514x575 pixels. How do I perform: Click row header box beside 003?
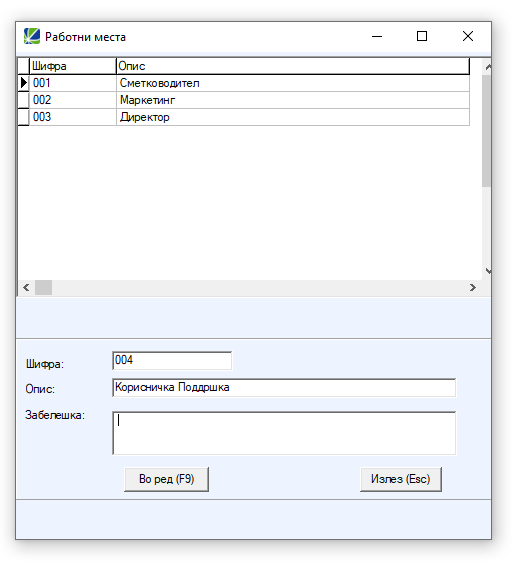point(23,117)
